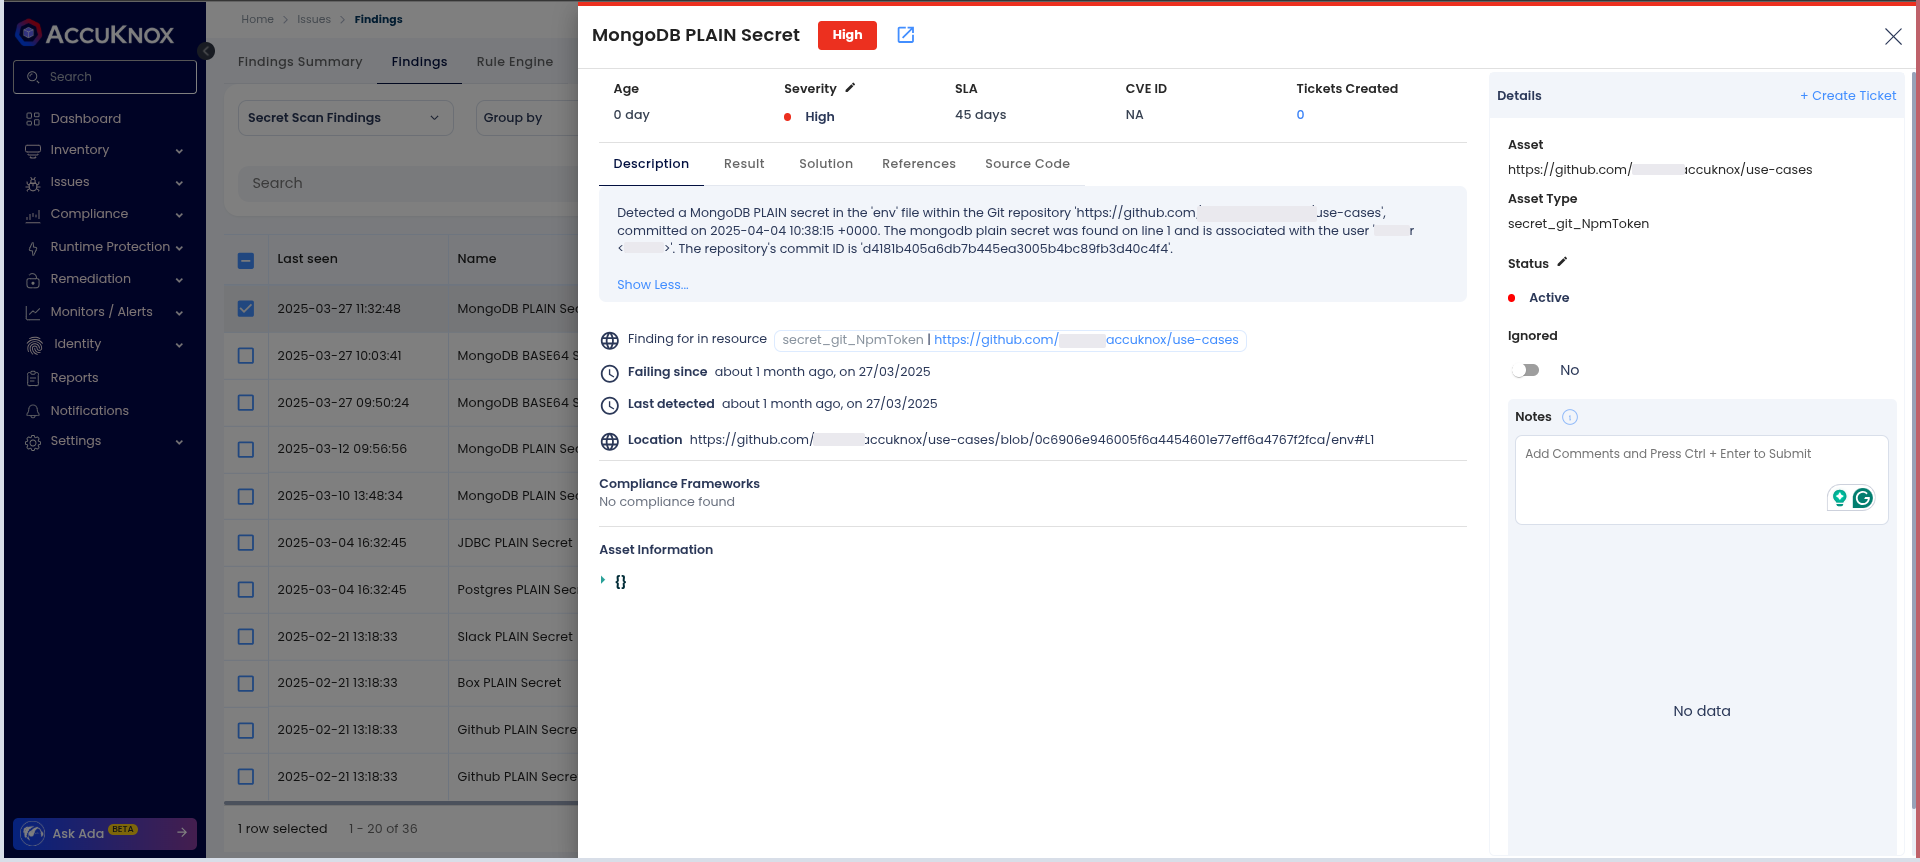The height and width of the screenshot is (862, 1920).
Task: Click the Ask Ada BETA button
Action: [x=105, y=833]
